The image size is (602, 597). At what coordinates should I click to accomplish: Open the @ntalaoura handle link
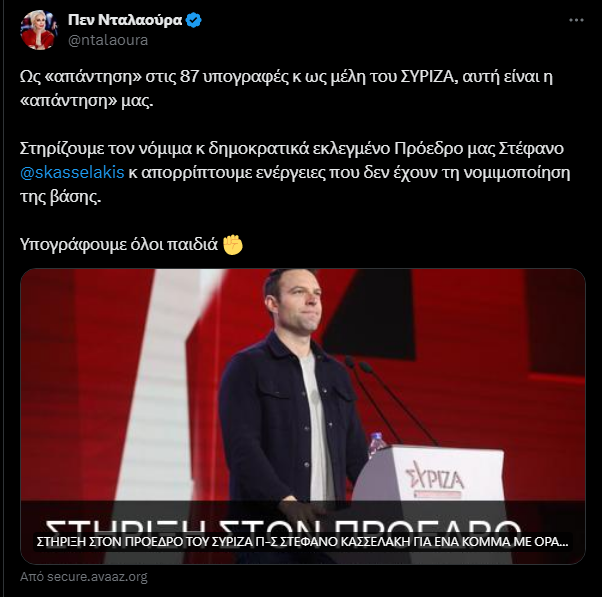(x=108, y=40)
